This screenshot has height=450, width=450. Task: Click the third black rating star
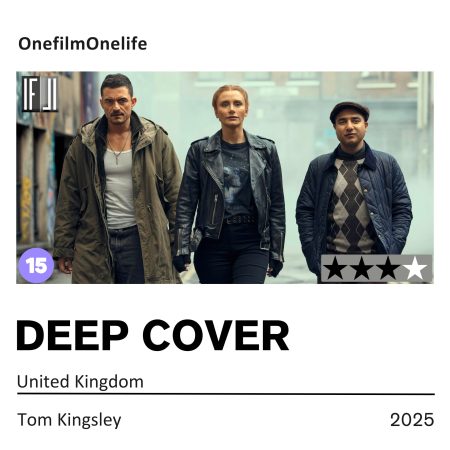(x=388, y=269)
